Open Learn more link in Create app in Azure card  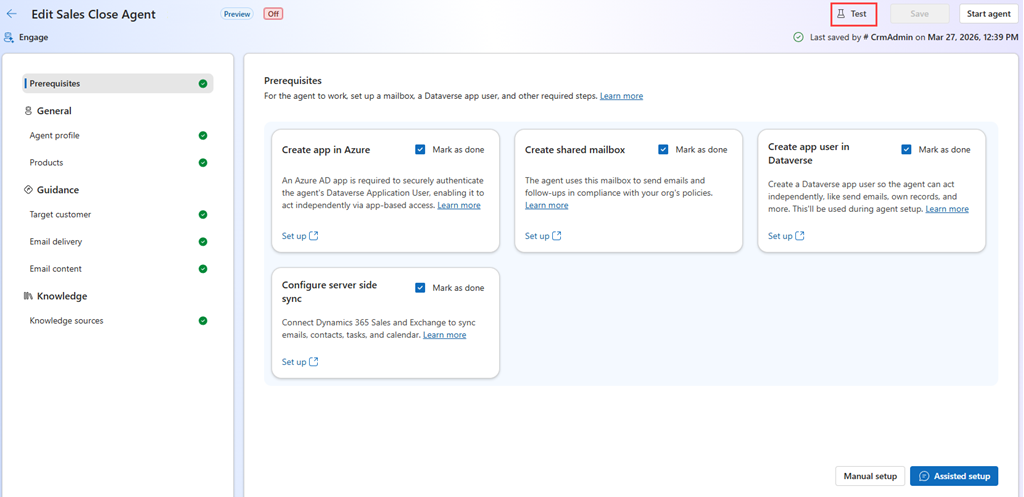458,205
